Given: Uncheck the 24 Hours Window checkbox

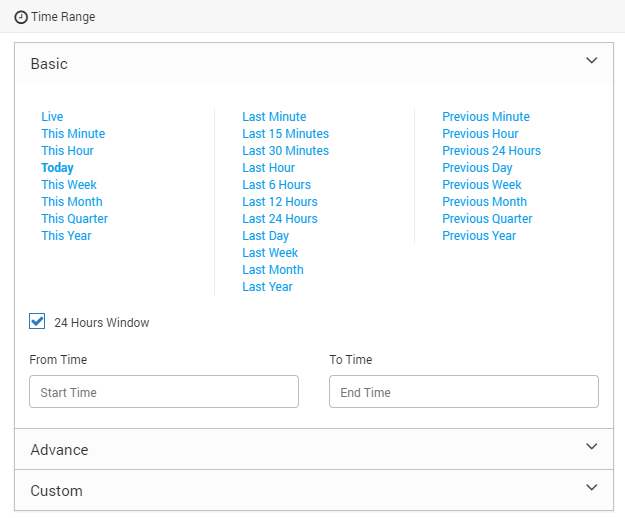Looking at the screenshot, I should 37,321.
